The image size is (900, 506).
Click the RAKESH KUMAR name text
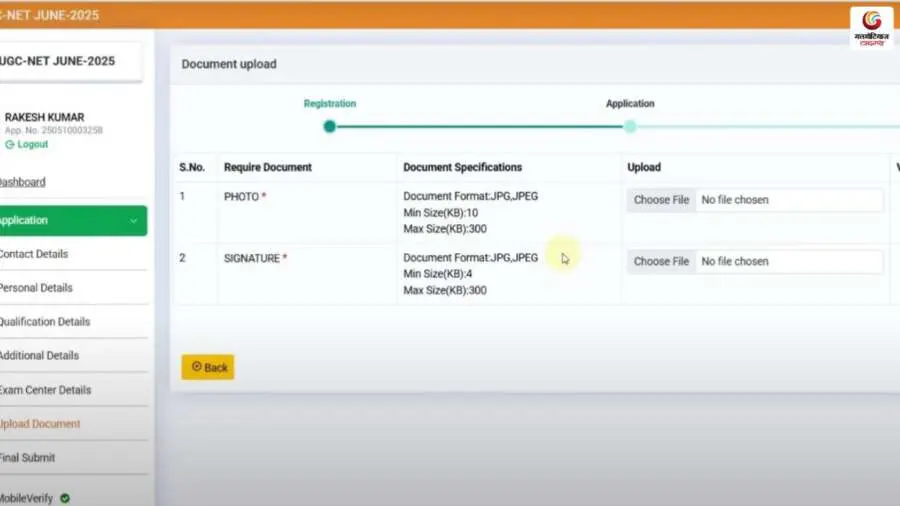(44, 118)
